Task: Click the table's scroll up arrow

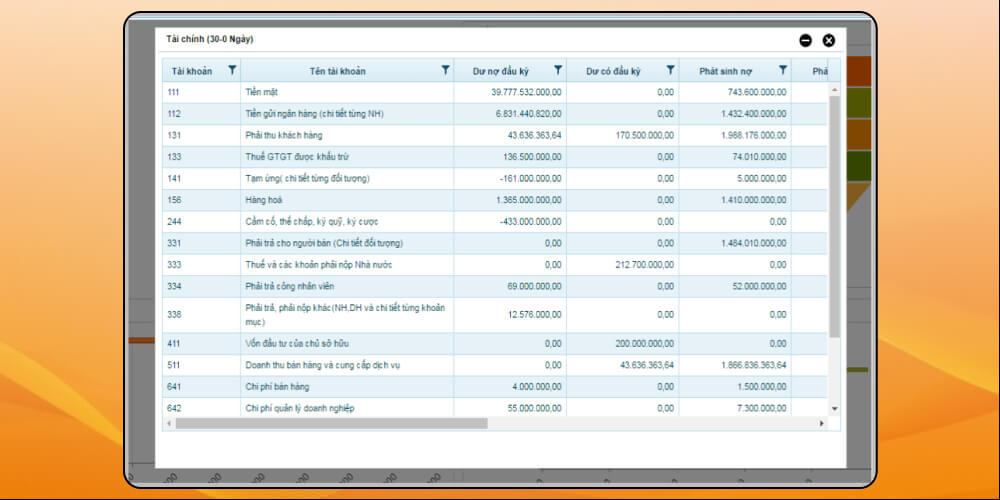Action: pos(835,89)
